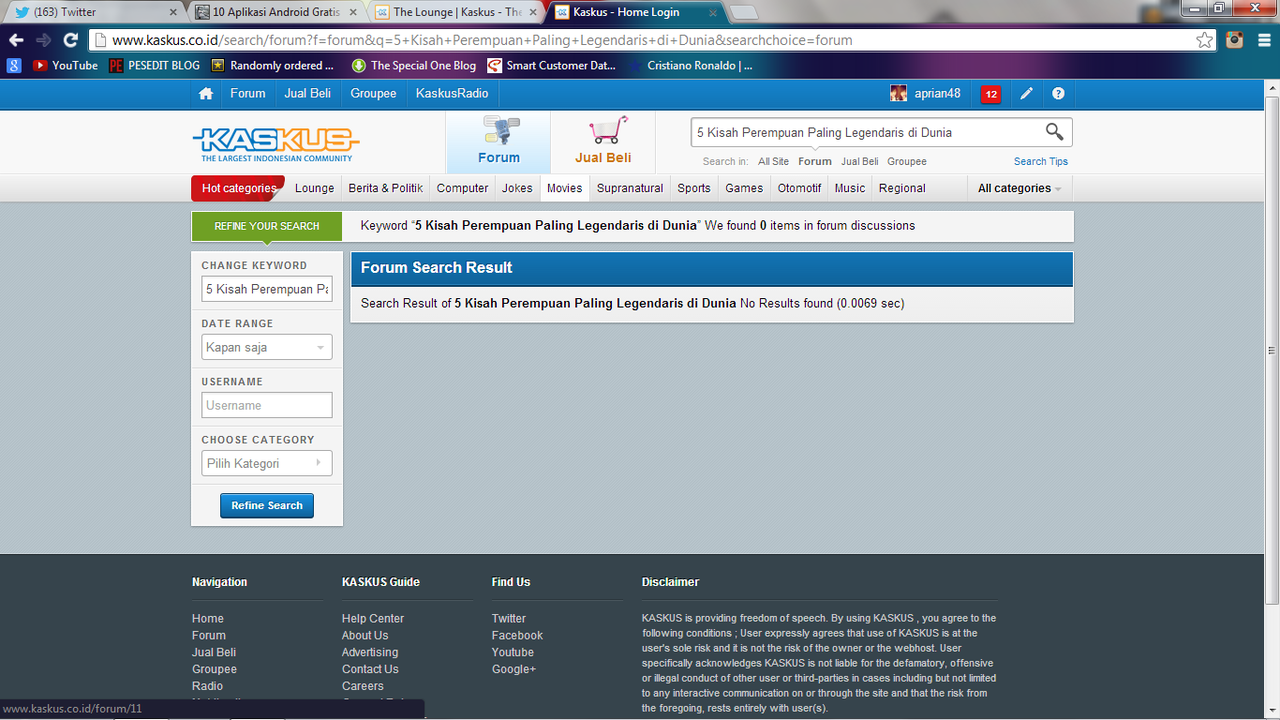Open YouTube bookmark
Screen dimensions: 1280x720
click(65, 66)
